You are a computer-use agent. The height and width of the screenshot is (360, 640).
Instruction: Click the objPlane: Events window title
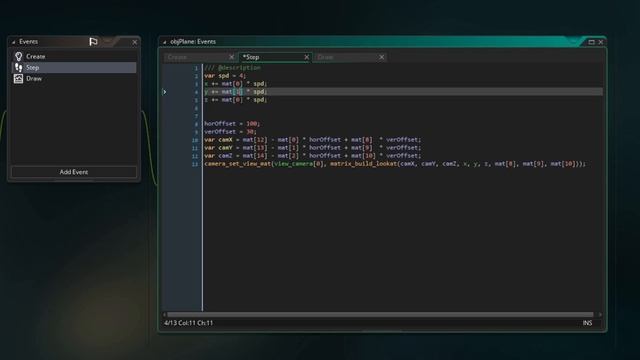pos(193,42)
